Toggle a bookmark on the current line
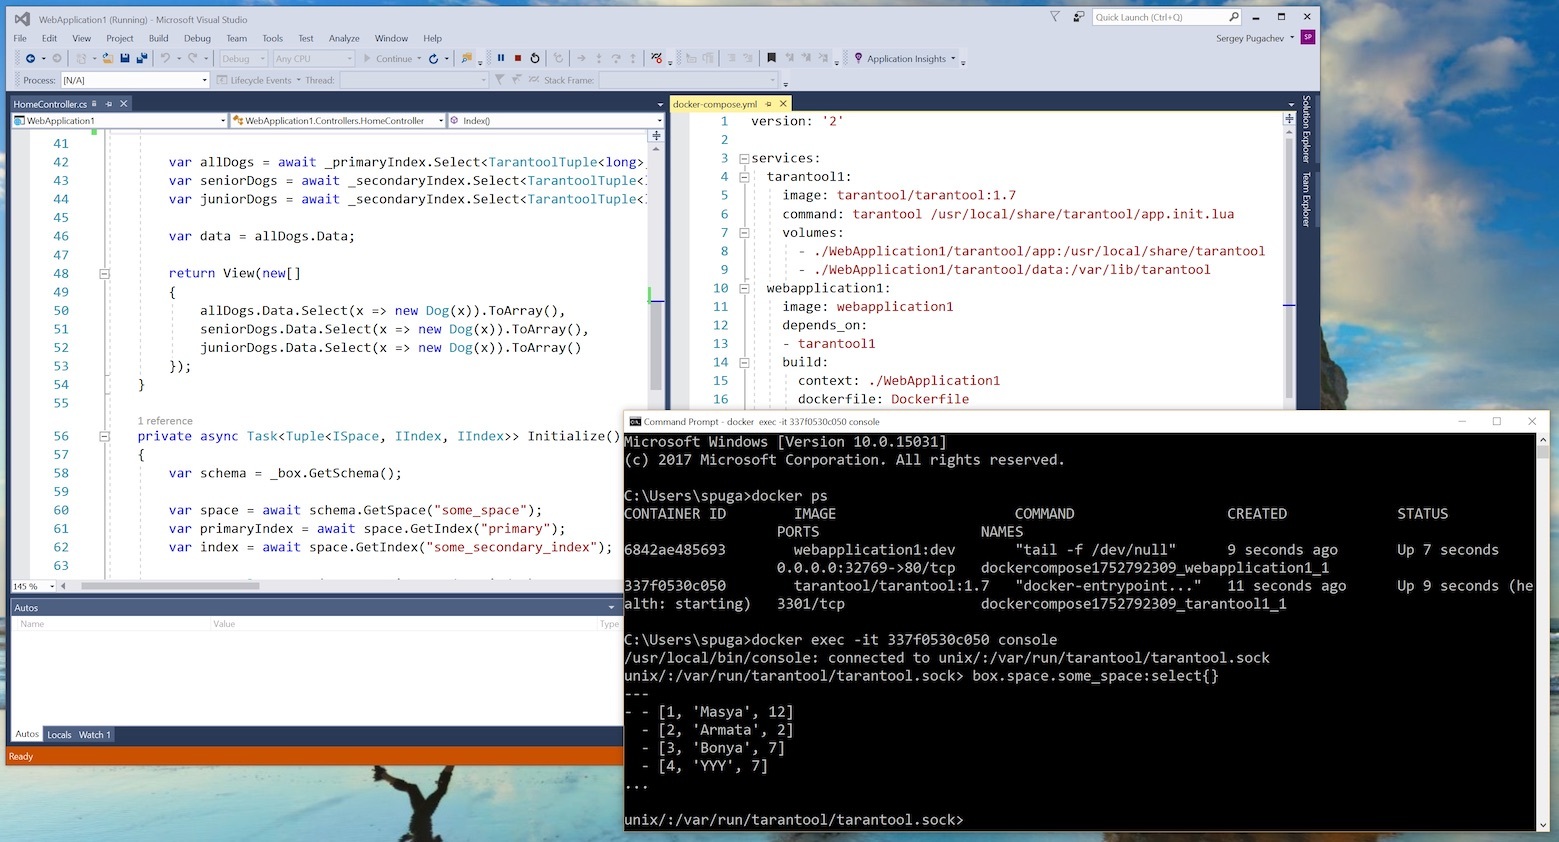The height and width of the screenshot is (842, 1559). (x=771, y=58)
